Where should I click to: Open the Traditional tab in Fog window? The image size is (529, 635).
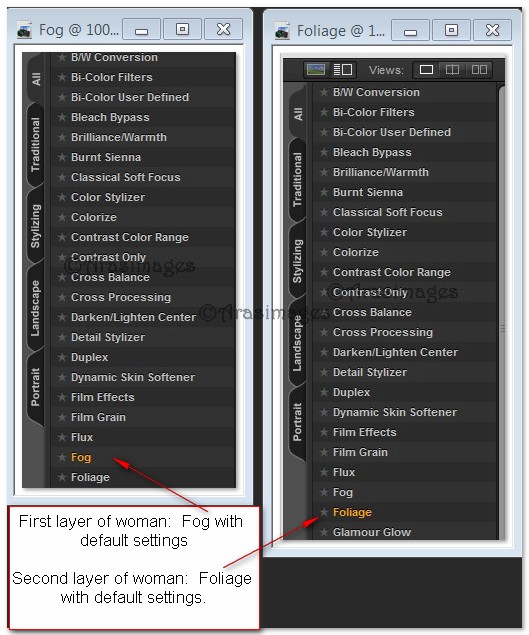(x=36, y=145)
